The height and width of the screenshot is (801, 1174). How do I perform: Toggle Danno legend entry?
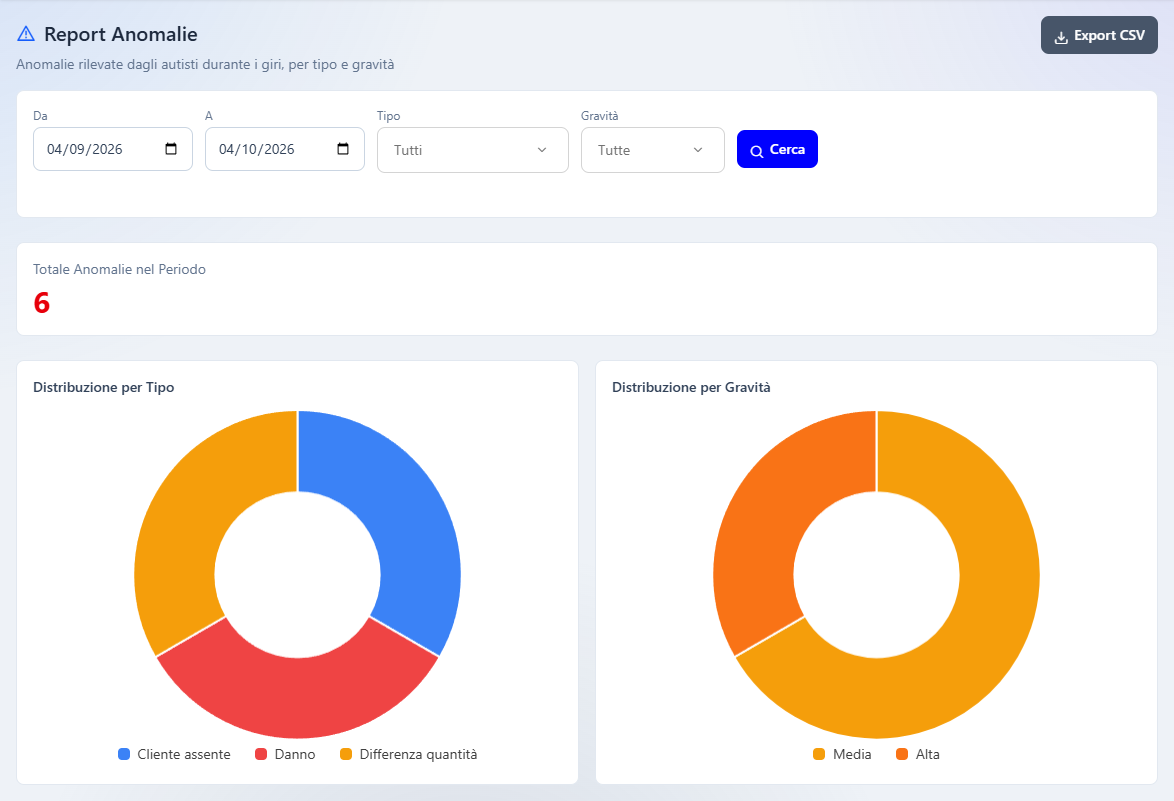coord(285,754)
